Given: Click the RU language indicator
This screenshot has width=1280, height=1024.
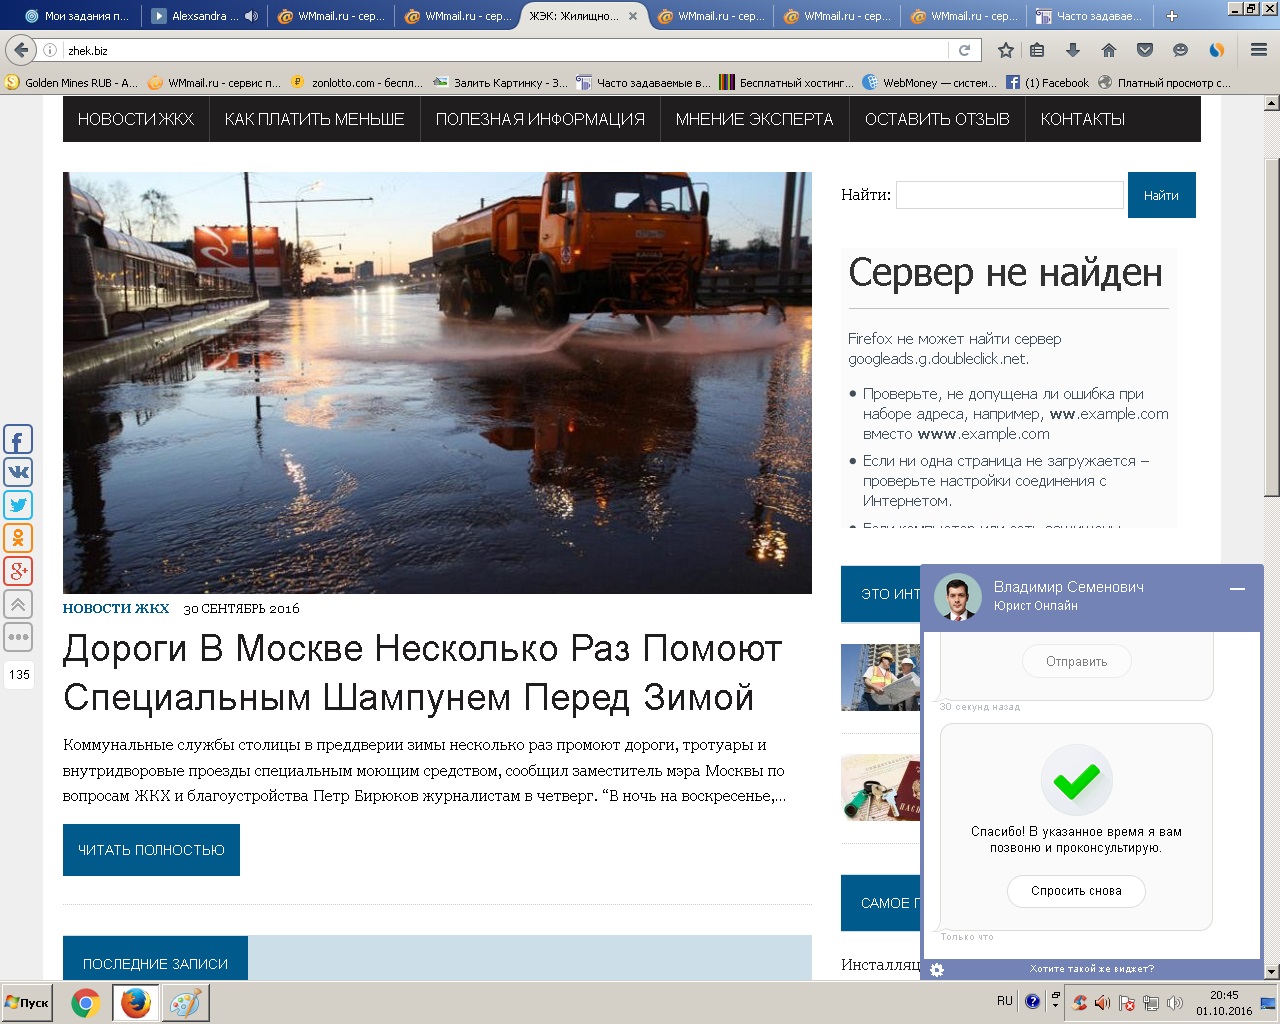Looking at the screenshot, I should click(1004, 1001).
